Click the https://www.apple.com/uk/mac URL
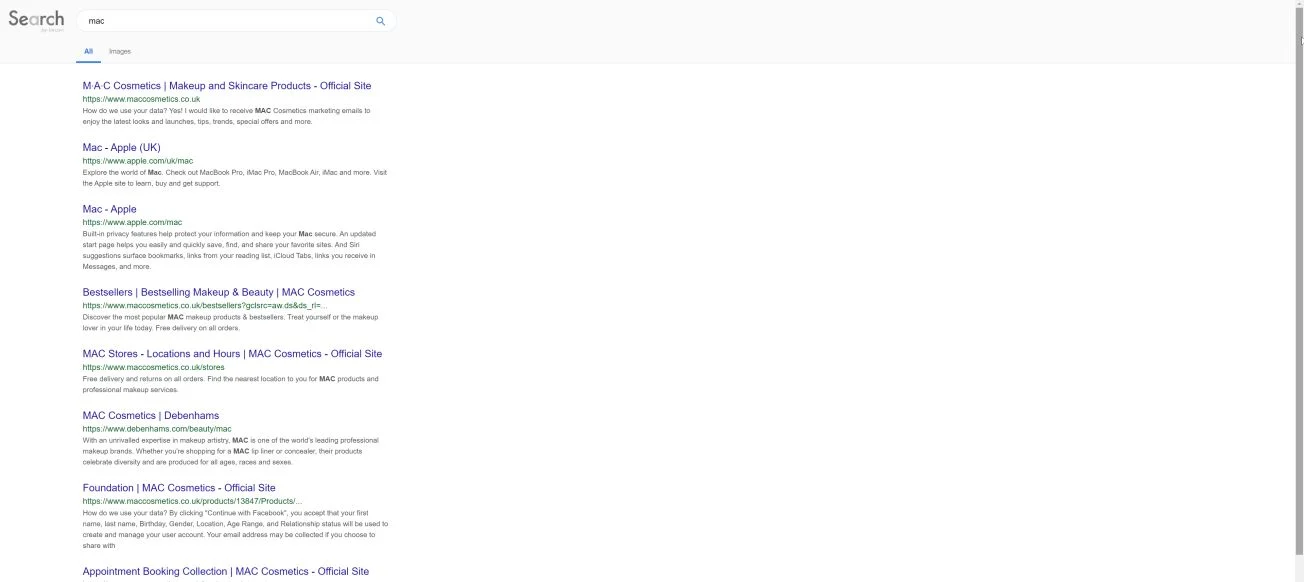Viewport: 1304px width, 582px height. click(x=138, y=161)
